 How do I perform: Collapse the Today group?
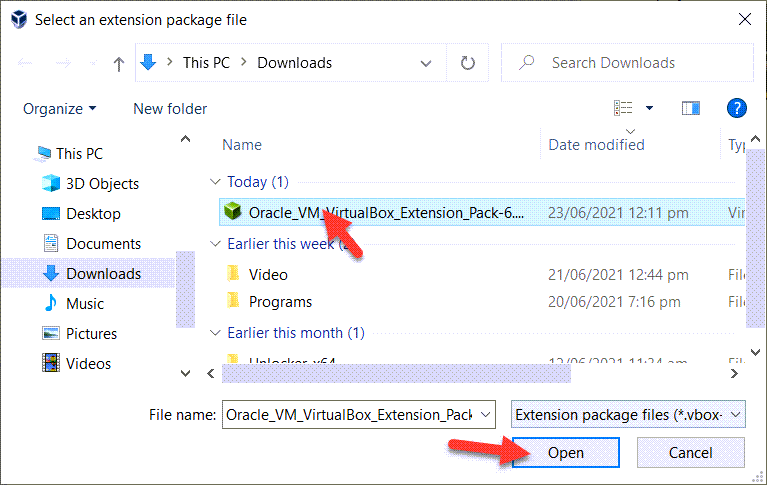[213, 182]
